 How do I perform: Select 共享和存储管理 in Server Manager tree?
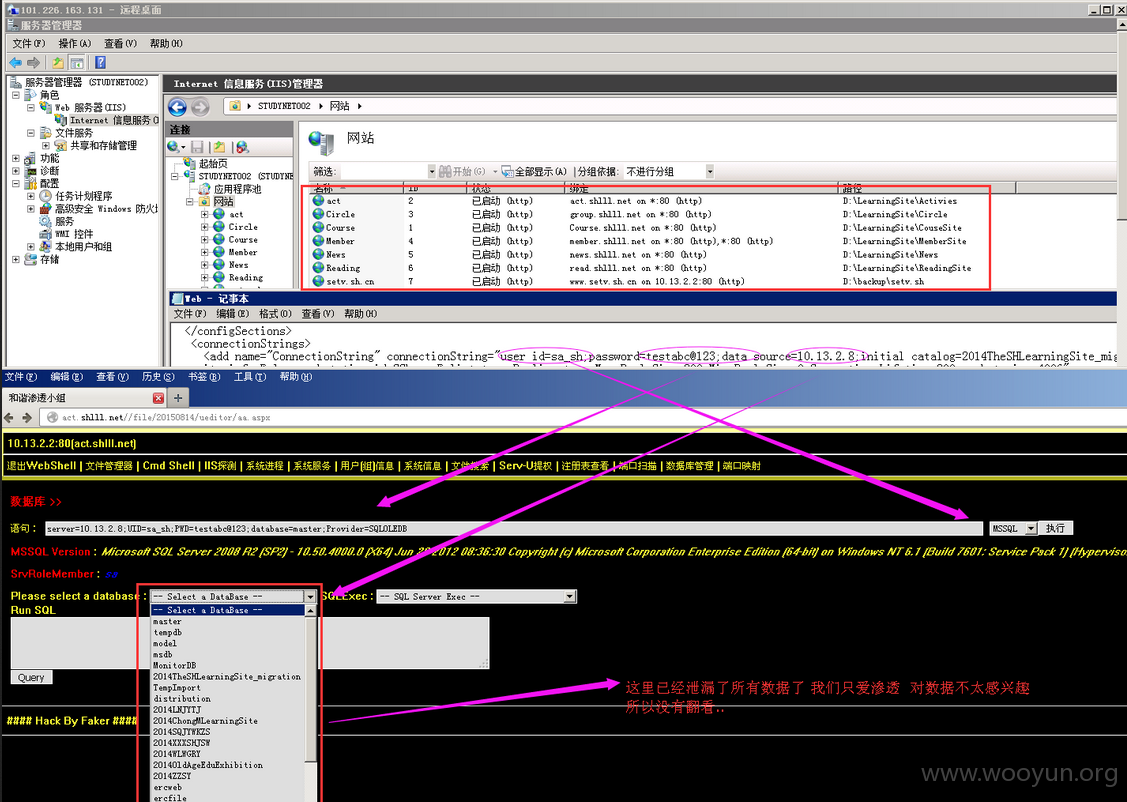[x=103, y=145]
